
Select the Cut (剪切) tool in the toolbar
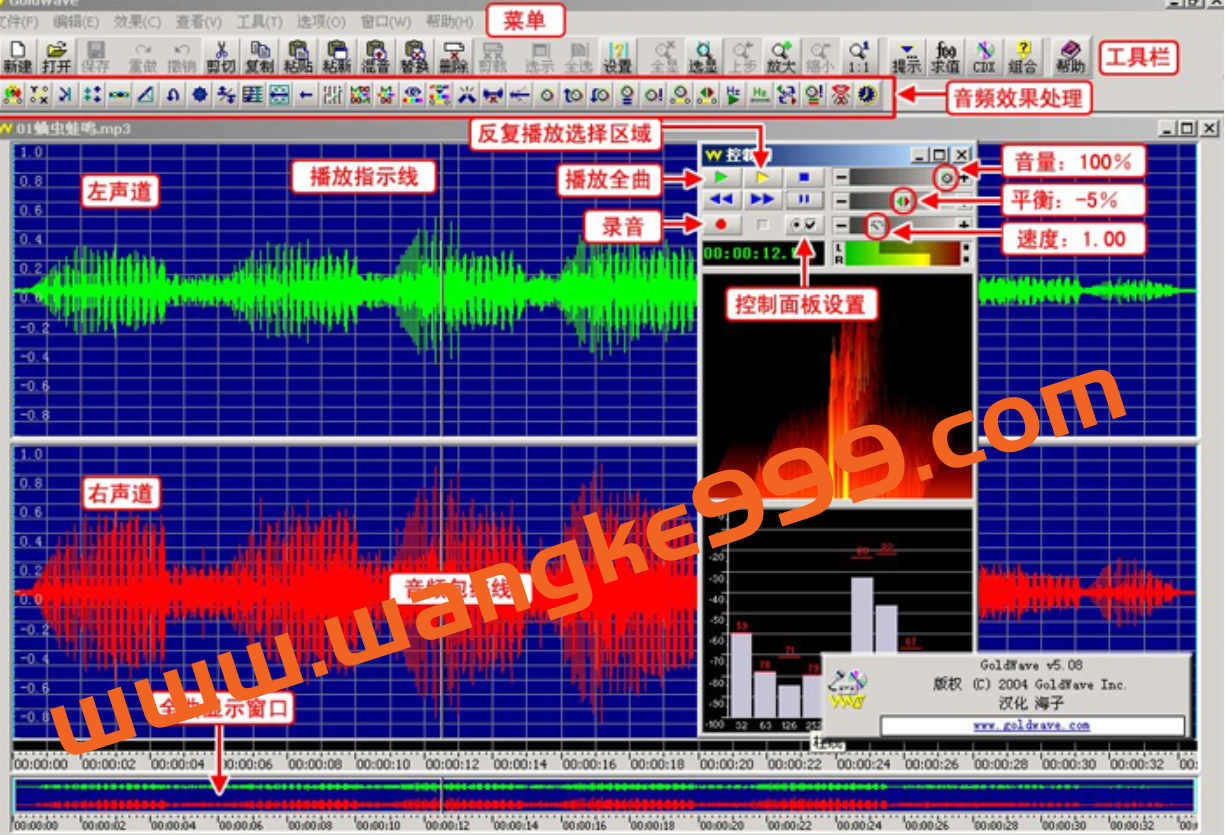click(221, 57)
